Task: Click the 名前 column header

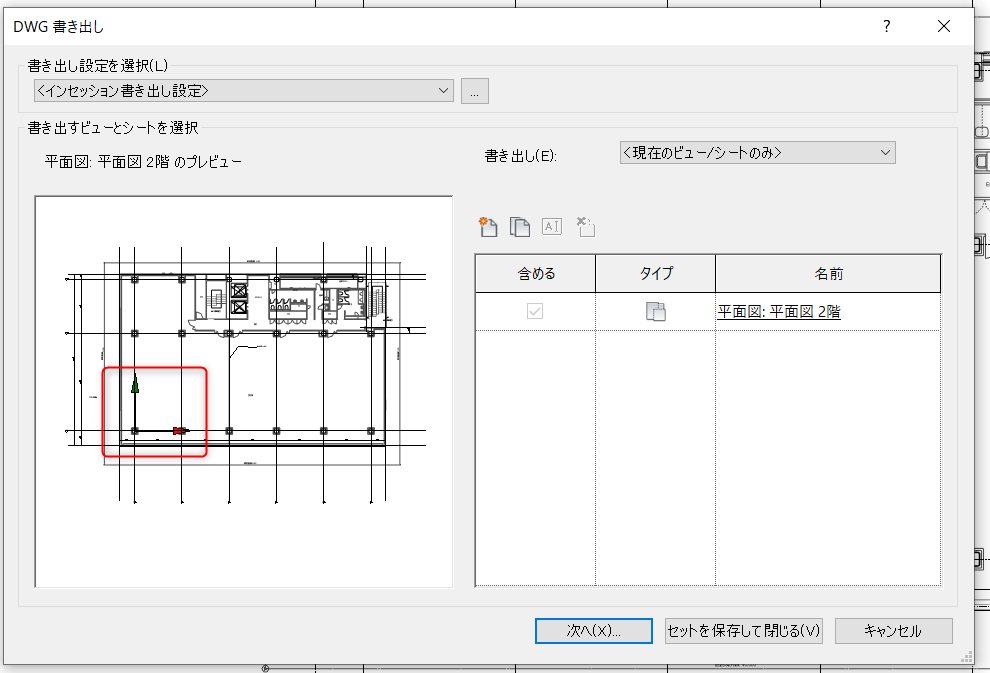Action: coord(828,273)
